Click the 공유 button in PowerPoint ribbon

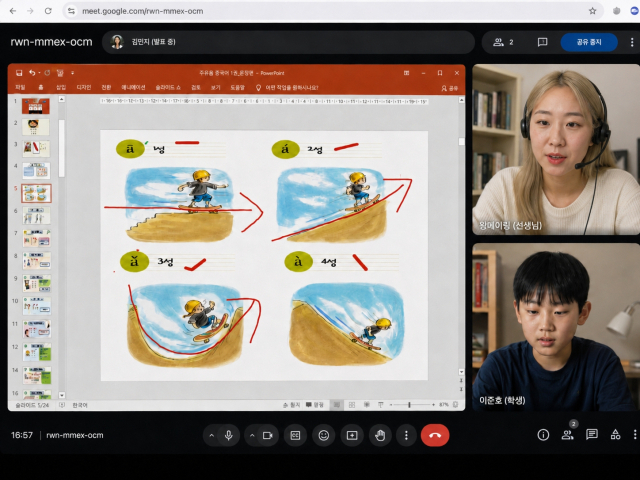449,88
